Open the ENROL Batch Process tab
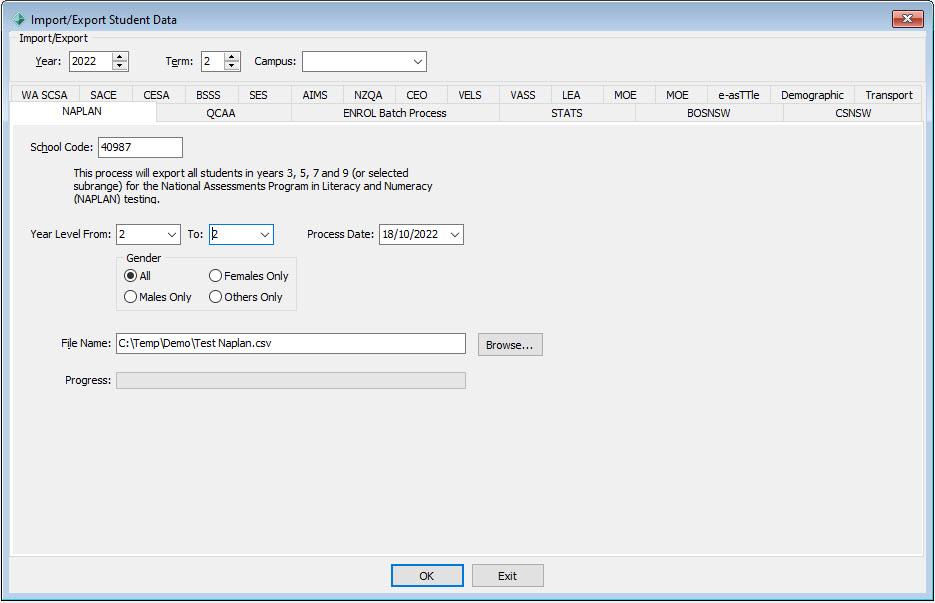The image size is (935, 603). click(x=395, y=113)
